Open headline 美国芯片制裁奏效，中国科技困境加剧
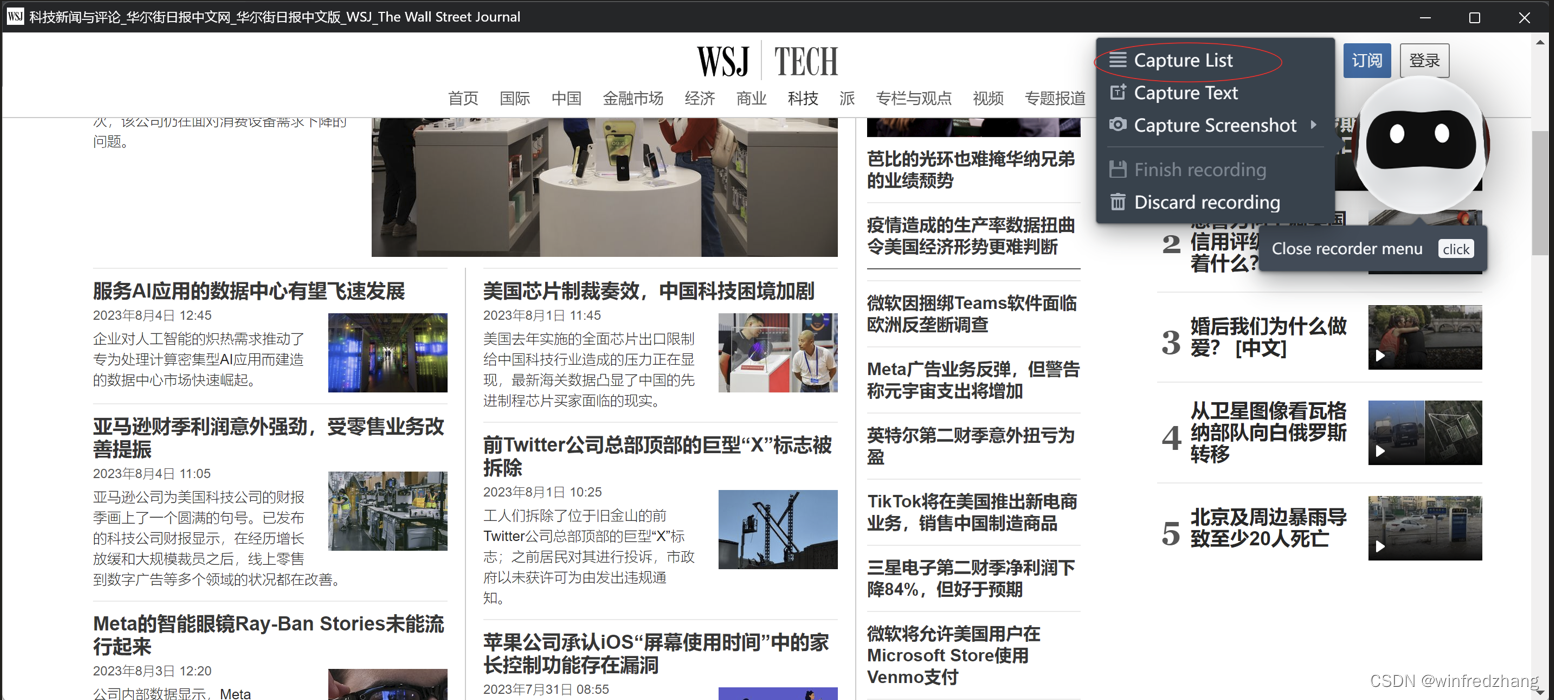1554x700 pixels. tap(648, 291)
